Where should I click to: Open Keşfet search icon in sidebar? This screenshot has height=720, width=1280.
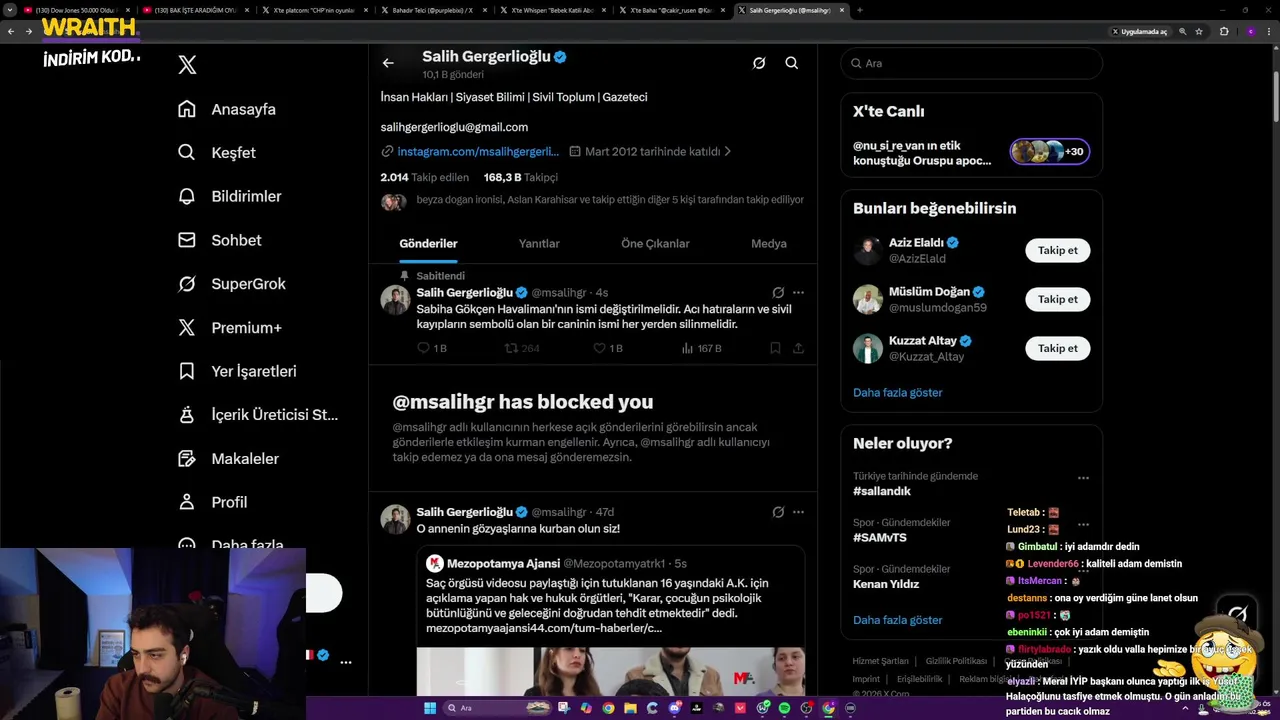coord(187,153)
